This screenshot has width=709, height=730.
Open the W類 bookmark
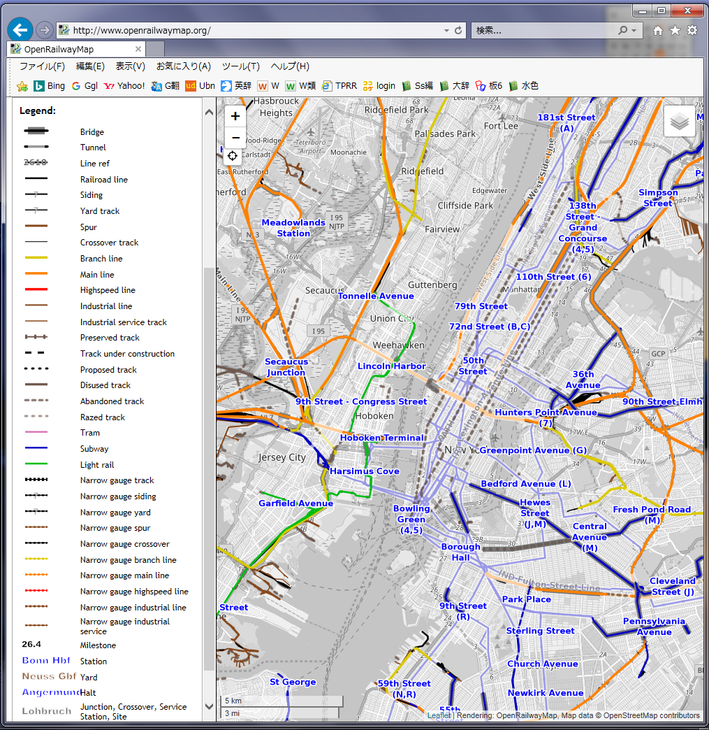tap(301, 86)
